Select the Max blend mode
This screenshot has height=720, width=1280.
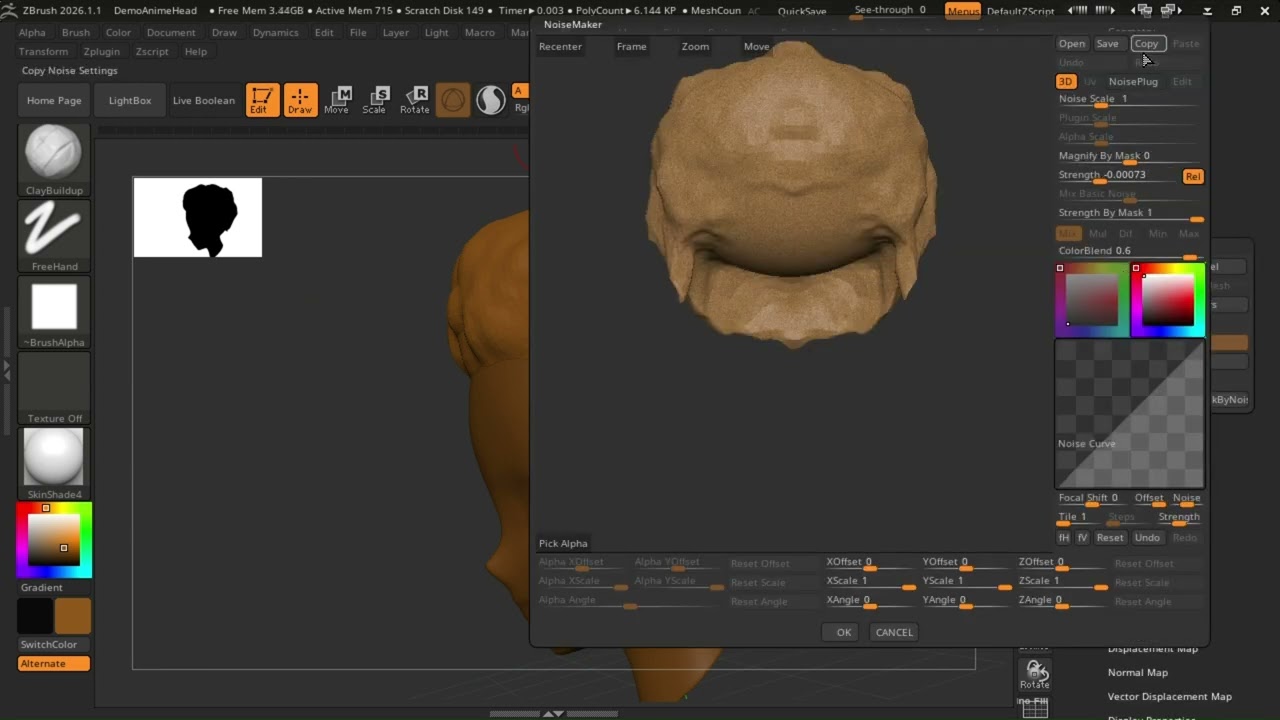pos(1188,233)
